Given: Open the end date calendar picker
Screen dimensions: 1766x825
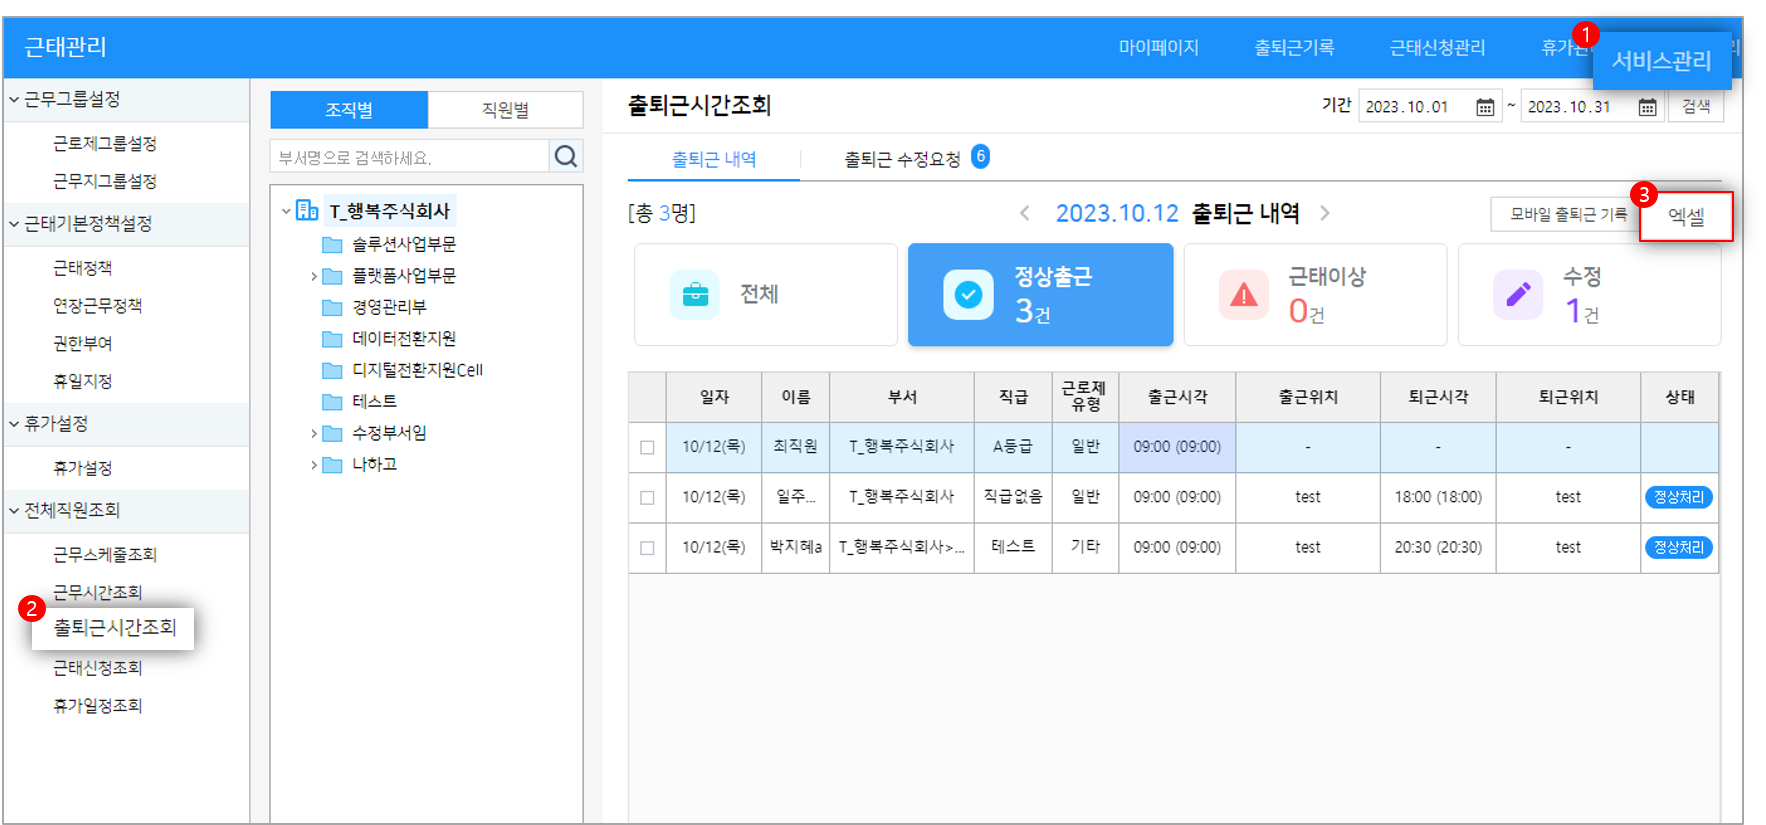Looking at the screenshot, I should tap(1647, 107).
